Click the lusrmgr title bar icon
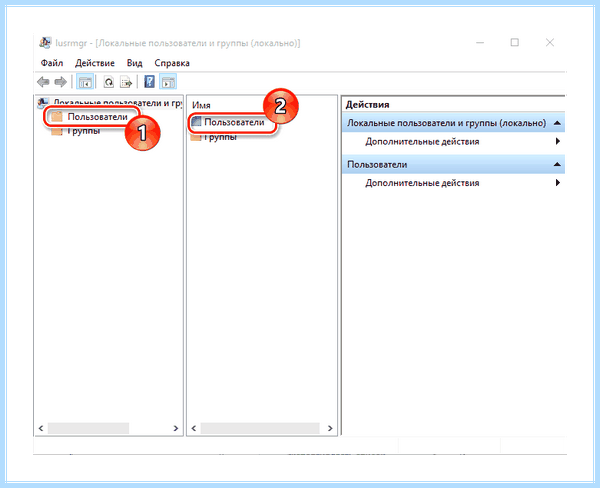This screenshot has height=488, width=600. pos(45,42)
